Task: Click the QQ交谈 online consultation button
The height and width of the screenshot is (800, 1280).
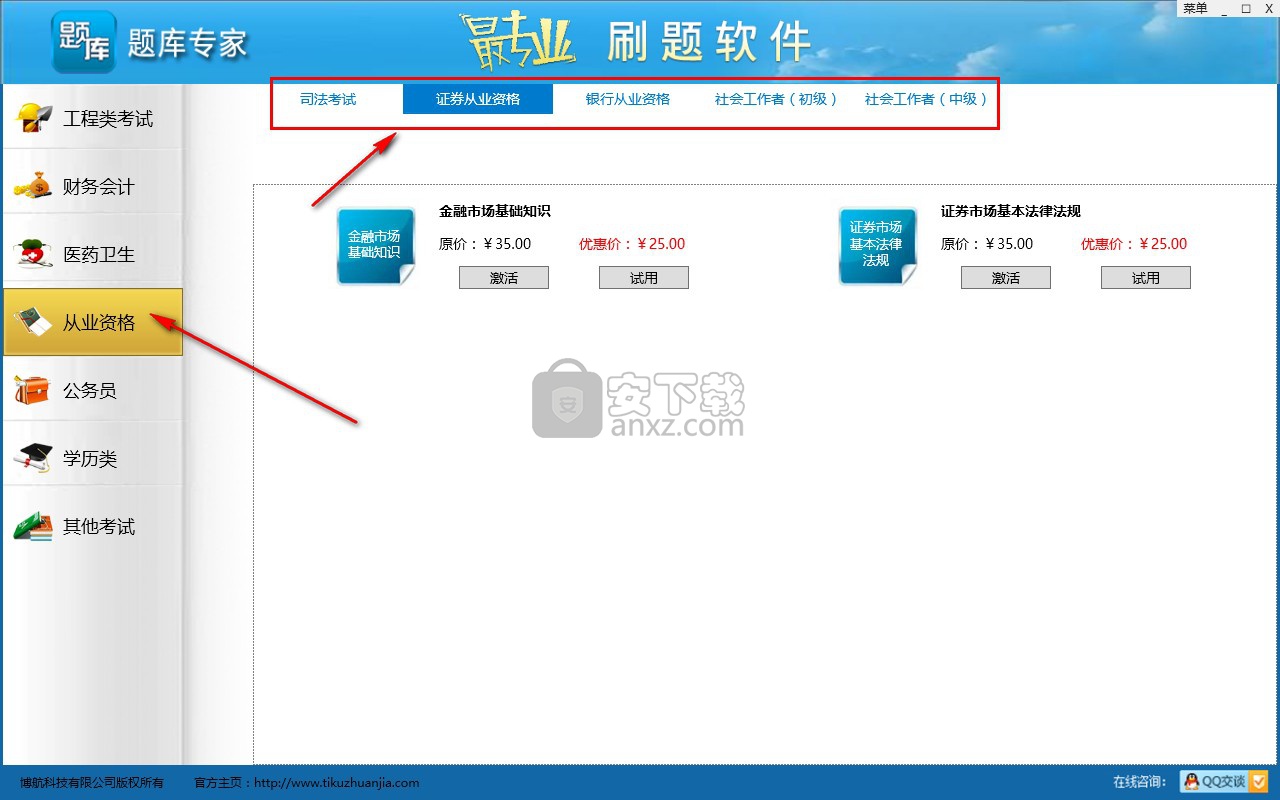Action: coord(1224,781)
